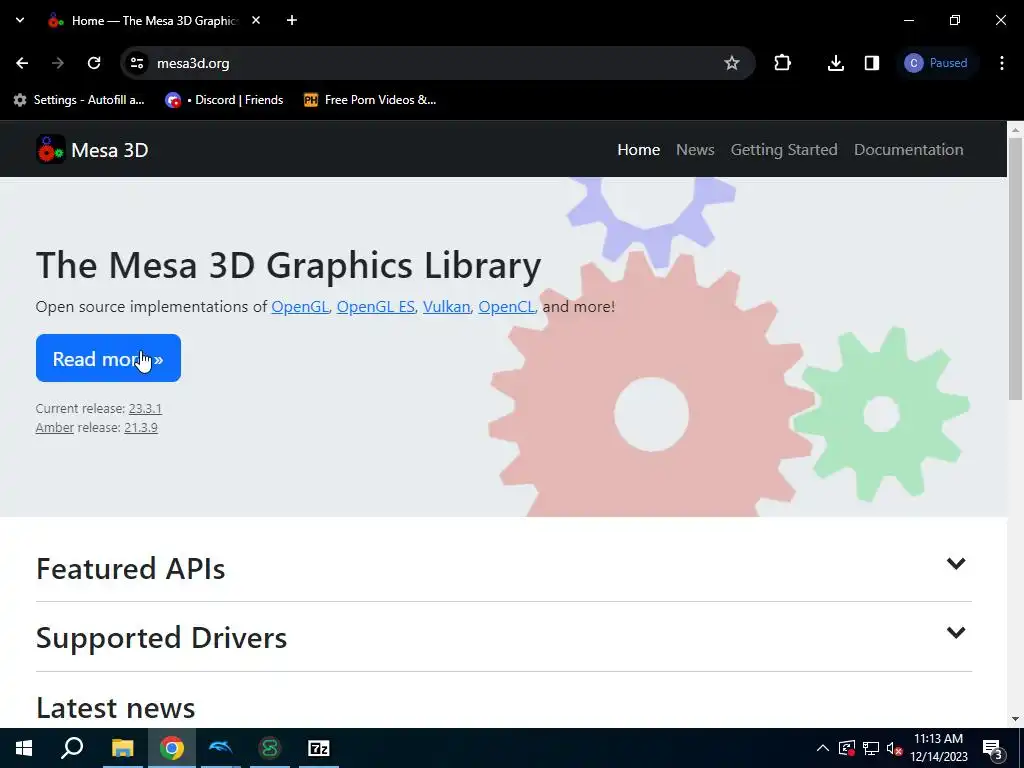Expand the Supported Drivers section chevron
Image resolution: width=1024 pixels, height=768 pixels.
(955, 633)
